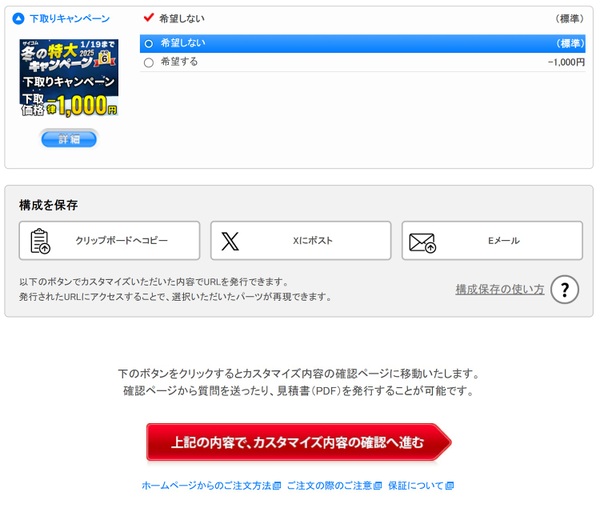Click the blue 詳細 button
The height and width of the screenshot is (516, 600).
[x=69, y=139]
